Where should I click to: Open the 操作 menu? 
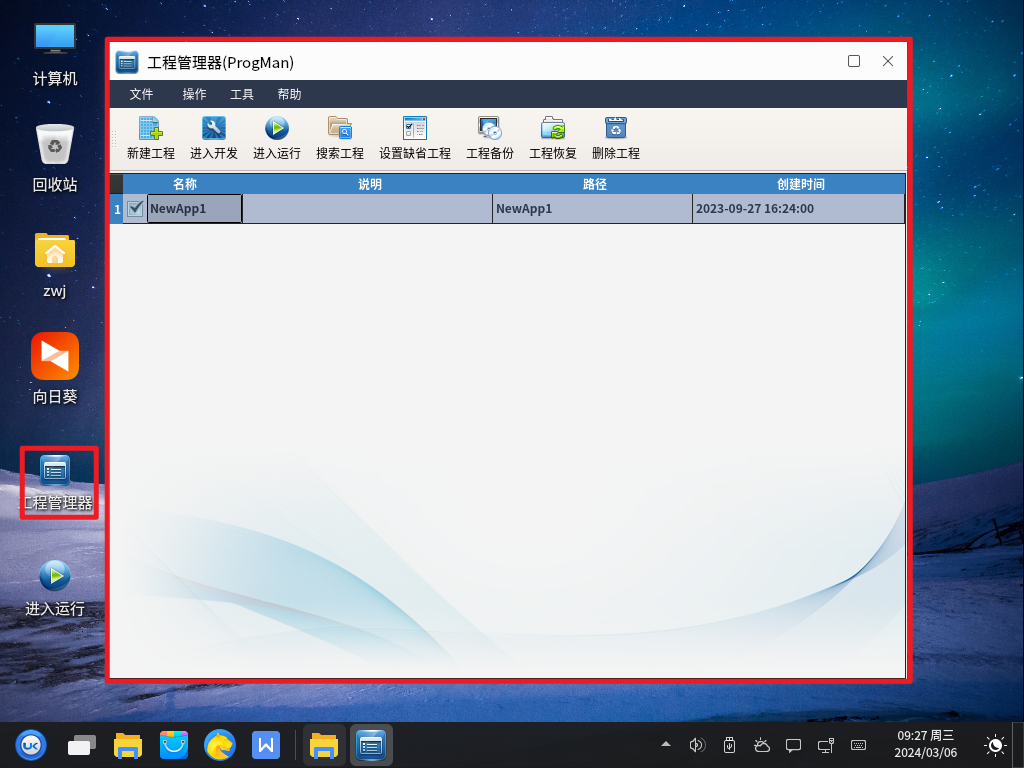[x=194, y=94]
